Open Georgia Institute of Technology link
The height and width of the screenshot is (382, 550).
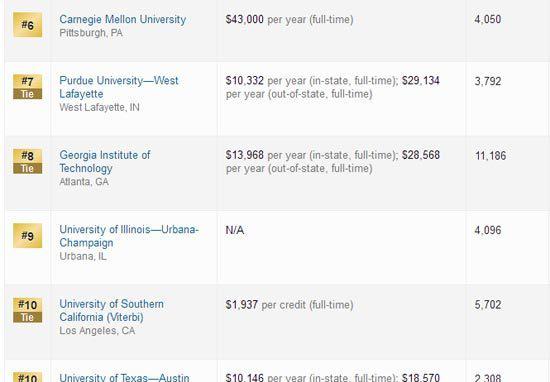click(105, 161)
